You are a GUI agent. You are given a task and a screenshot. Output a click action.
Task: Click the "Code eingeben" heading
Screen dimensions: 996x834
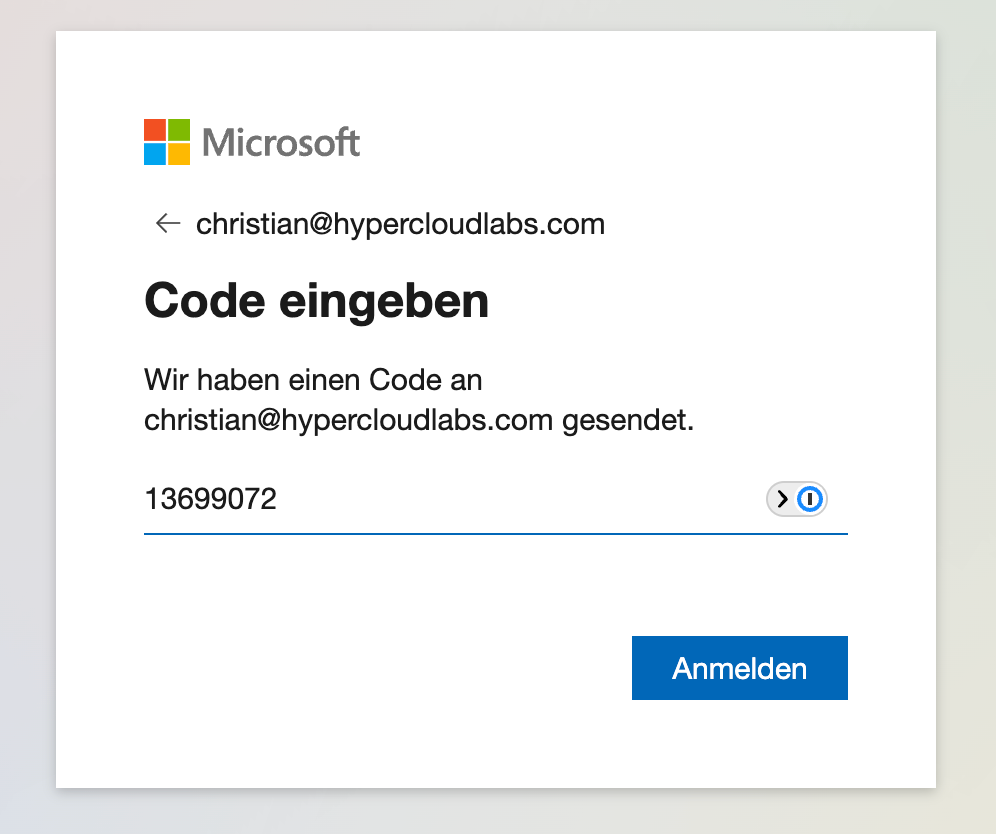tap(317, 300)
